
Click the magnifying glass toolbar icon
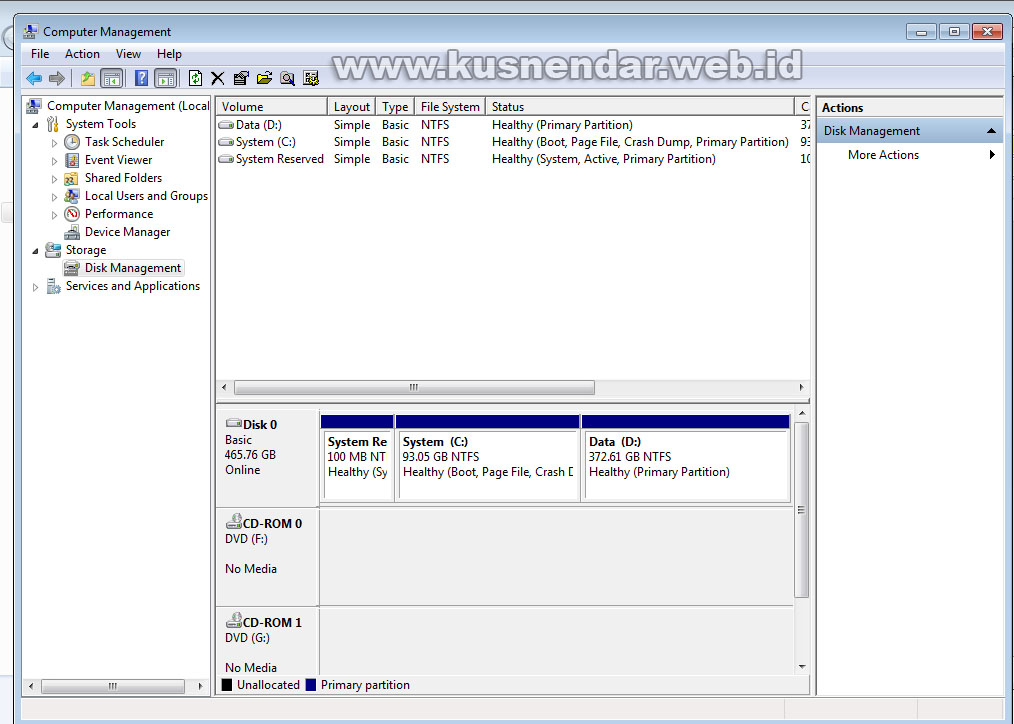coord(287,78)
